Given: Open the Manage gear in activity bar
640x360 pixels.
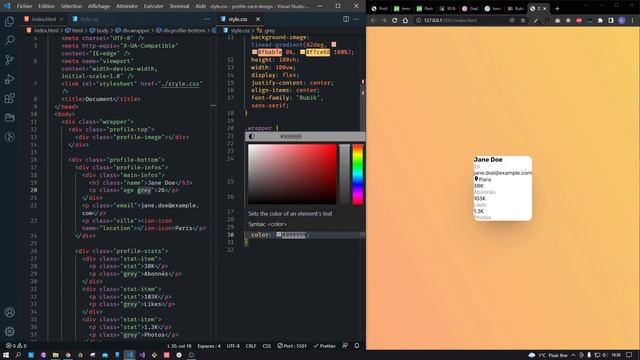Looking at the screenshot, I should [9, 331].
